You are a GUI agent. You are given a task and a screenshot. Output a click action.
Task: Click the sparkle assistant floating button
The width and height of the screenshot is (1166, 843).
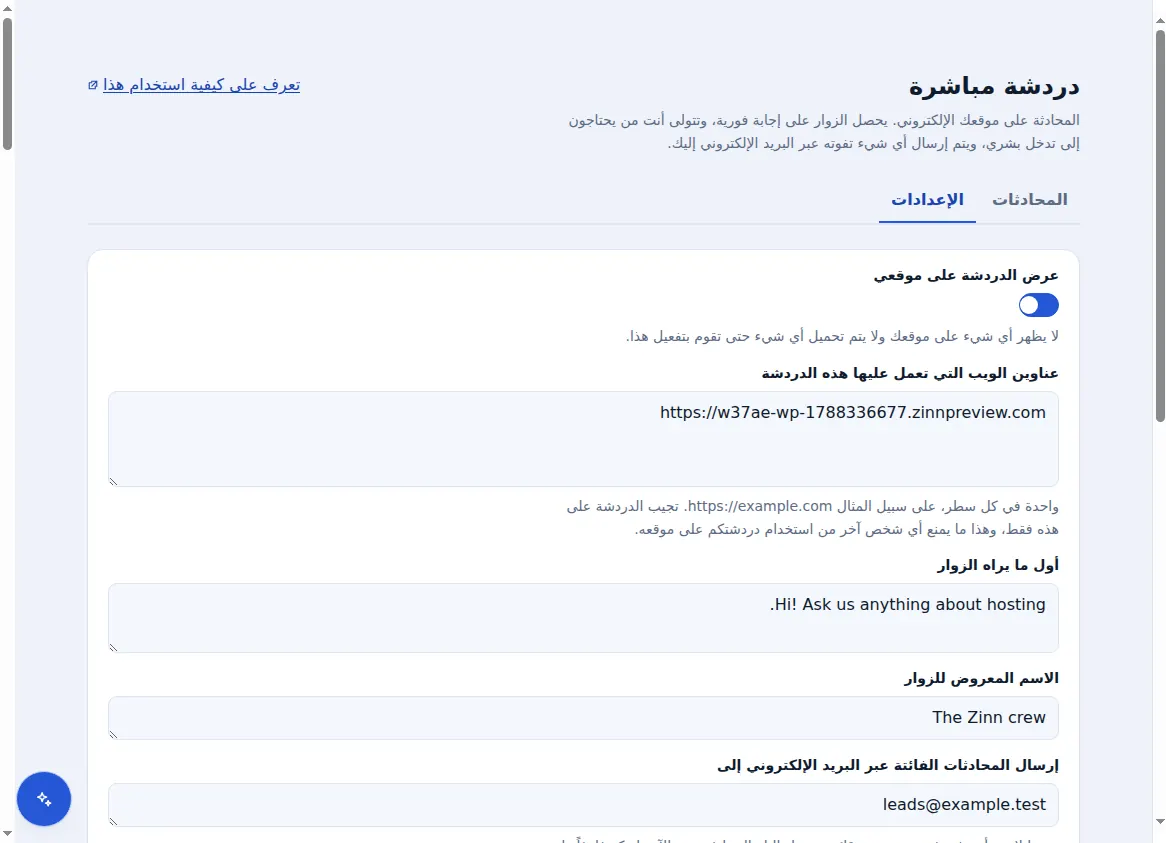click(x=44, y=798)
